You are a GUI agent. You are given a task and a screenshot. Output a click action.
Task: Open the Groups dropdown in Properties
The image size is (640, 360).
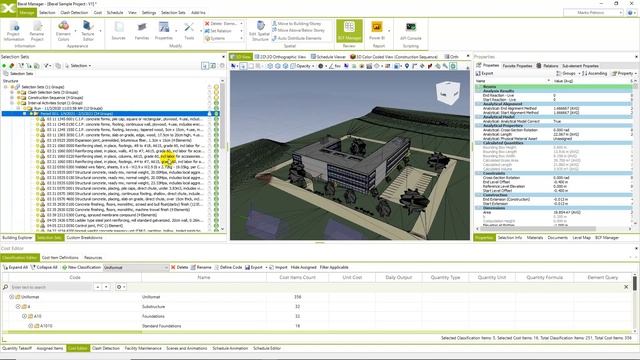(x=568, y=73)
